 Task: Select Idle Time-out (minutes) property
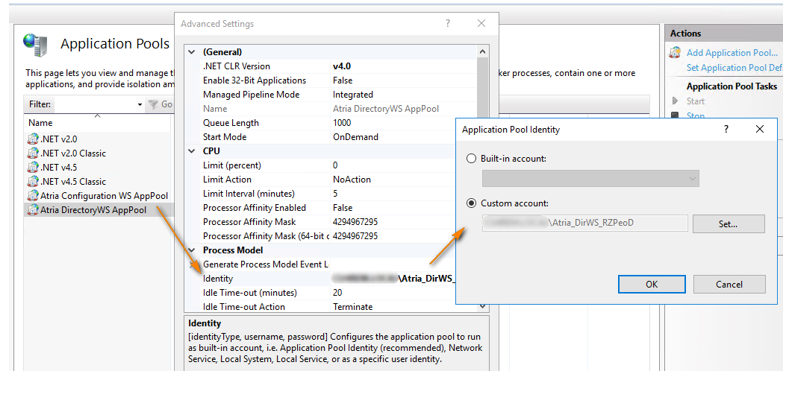coord(250,293)
